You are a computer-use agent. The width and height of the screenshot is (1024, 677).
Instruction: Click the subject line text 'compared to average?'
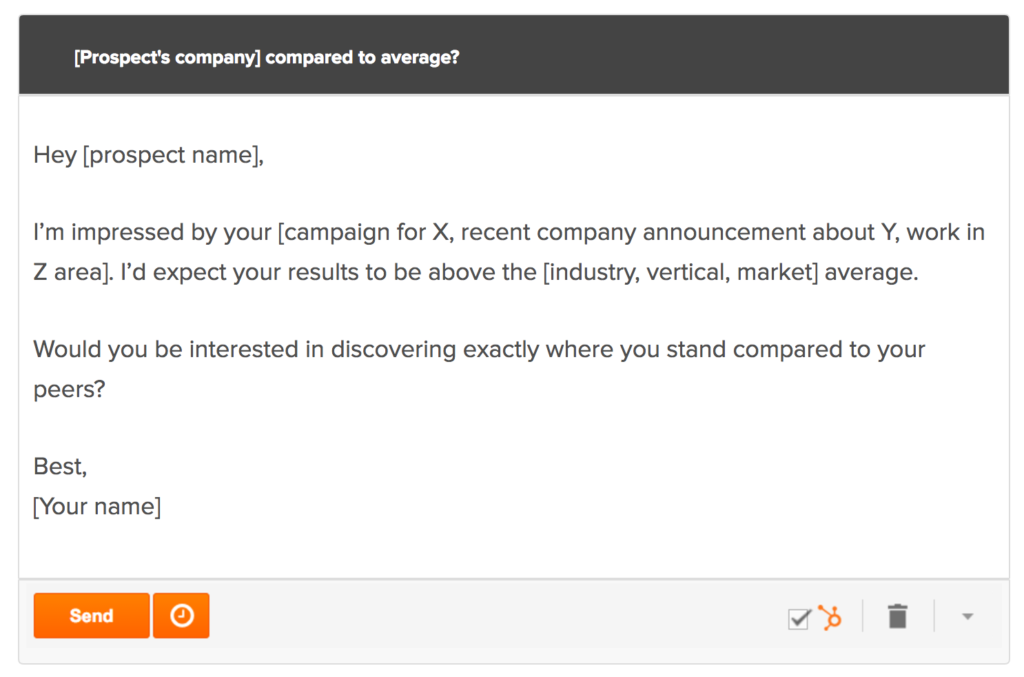[x=362, y=57]
